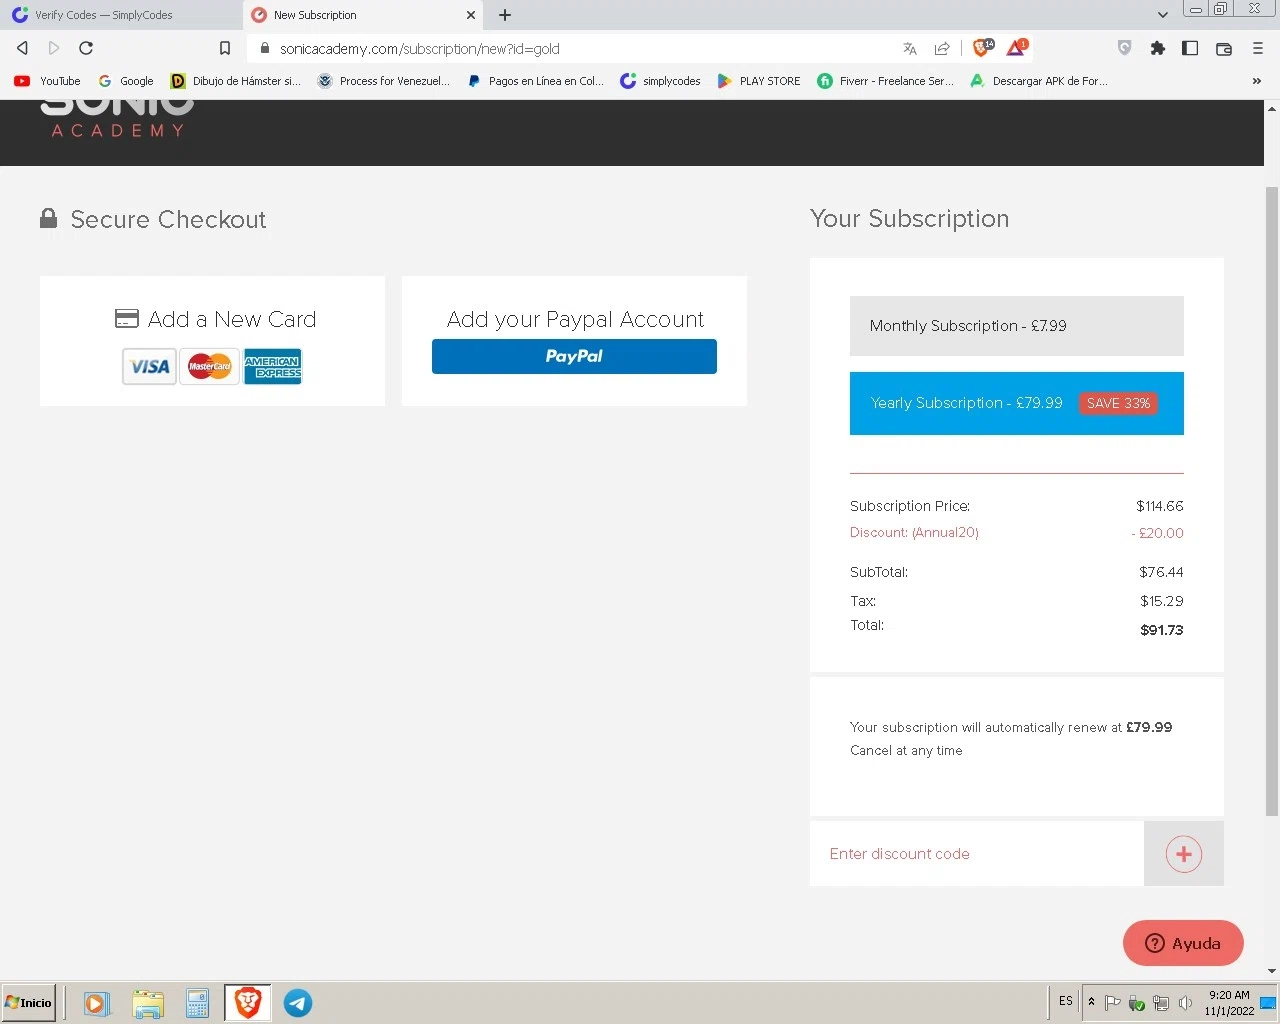Open the browser hamburger main menu
Viewport: 1280px width, 1024px height.
tap(1258, 48)
